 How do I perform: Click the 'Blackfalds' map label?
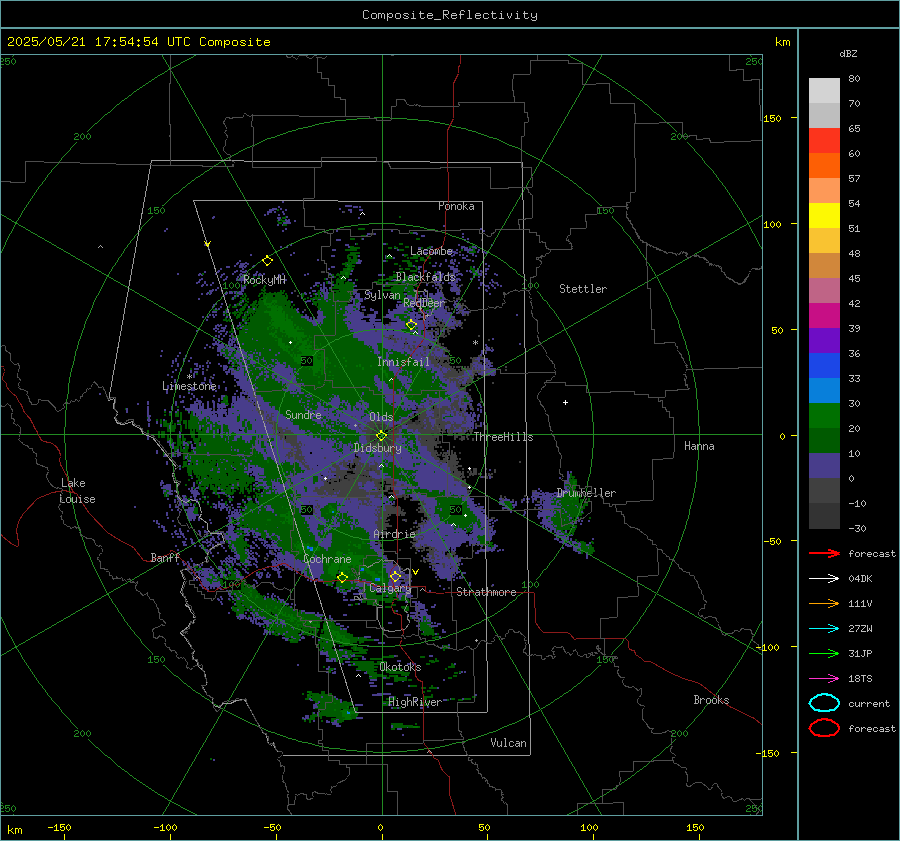[x=425, y=277]
